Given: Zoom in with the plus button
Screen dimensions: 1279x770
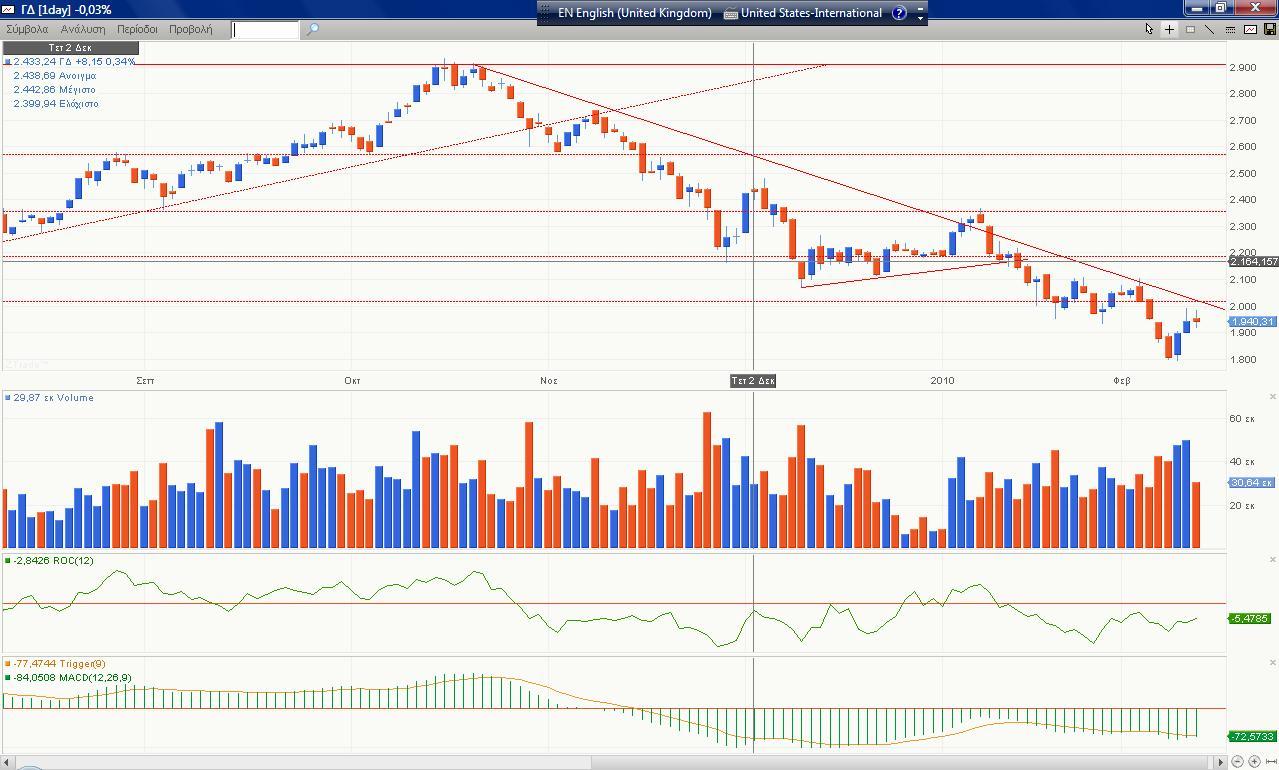Looking at the screenshot, I should pos(1254,762).
